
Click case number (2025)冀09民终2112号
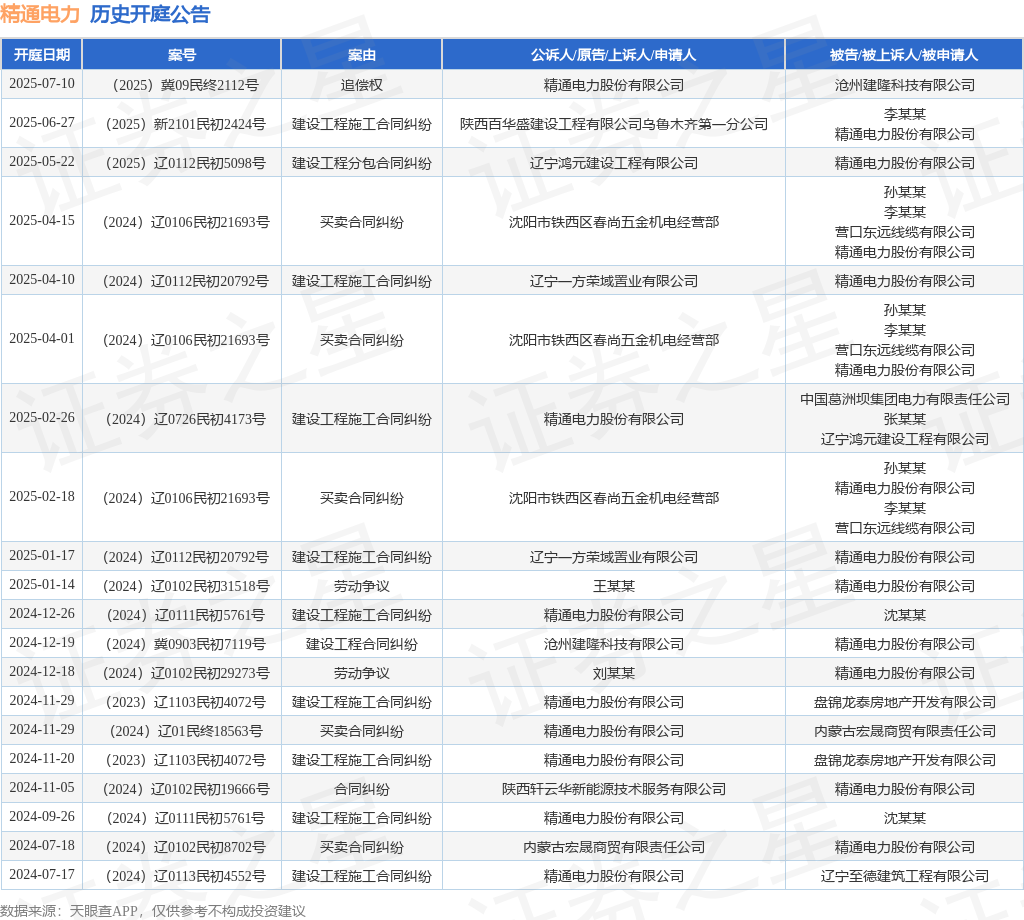tap(182, 85)
